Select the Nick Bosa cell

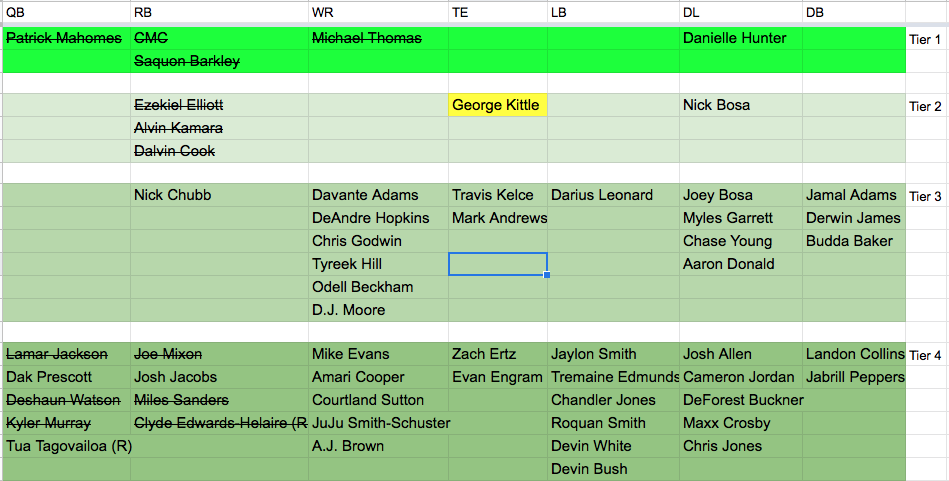click(x=741, y=105)
